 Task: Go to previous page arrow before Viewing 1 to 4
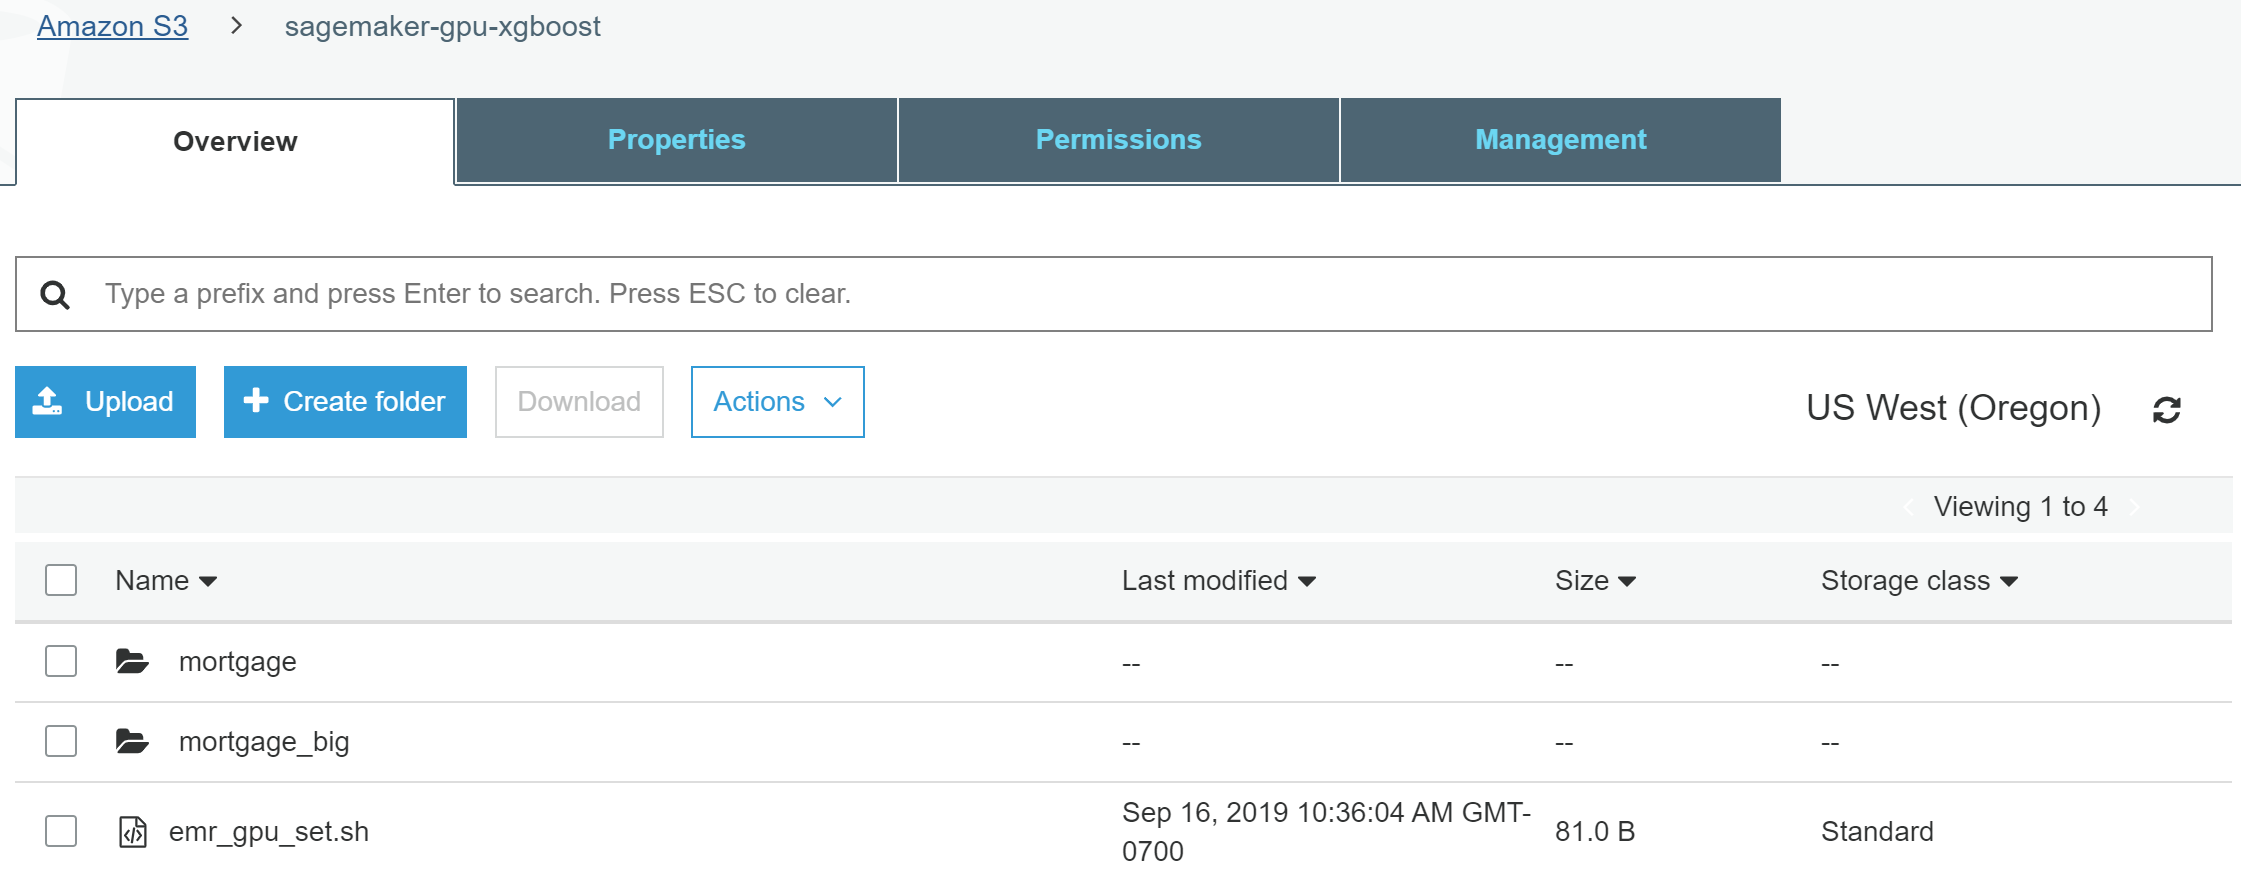(x=1908, y=507)
